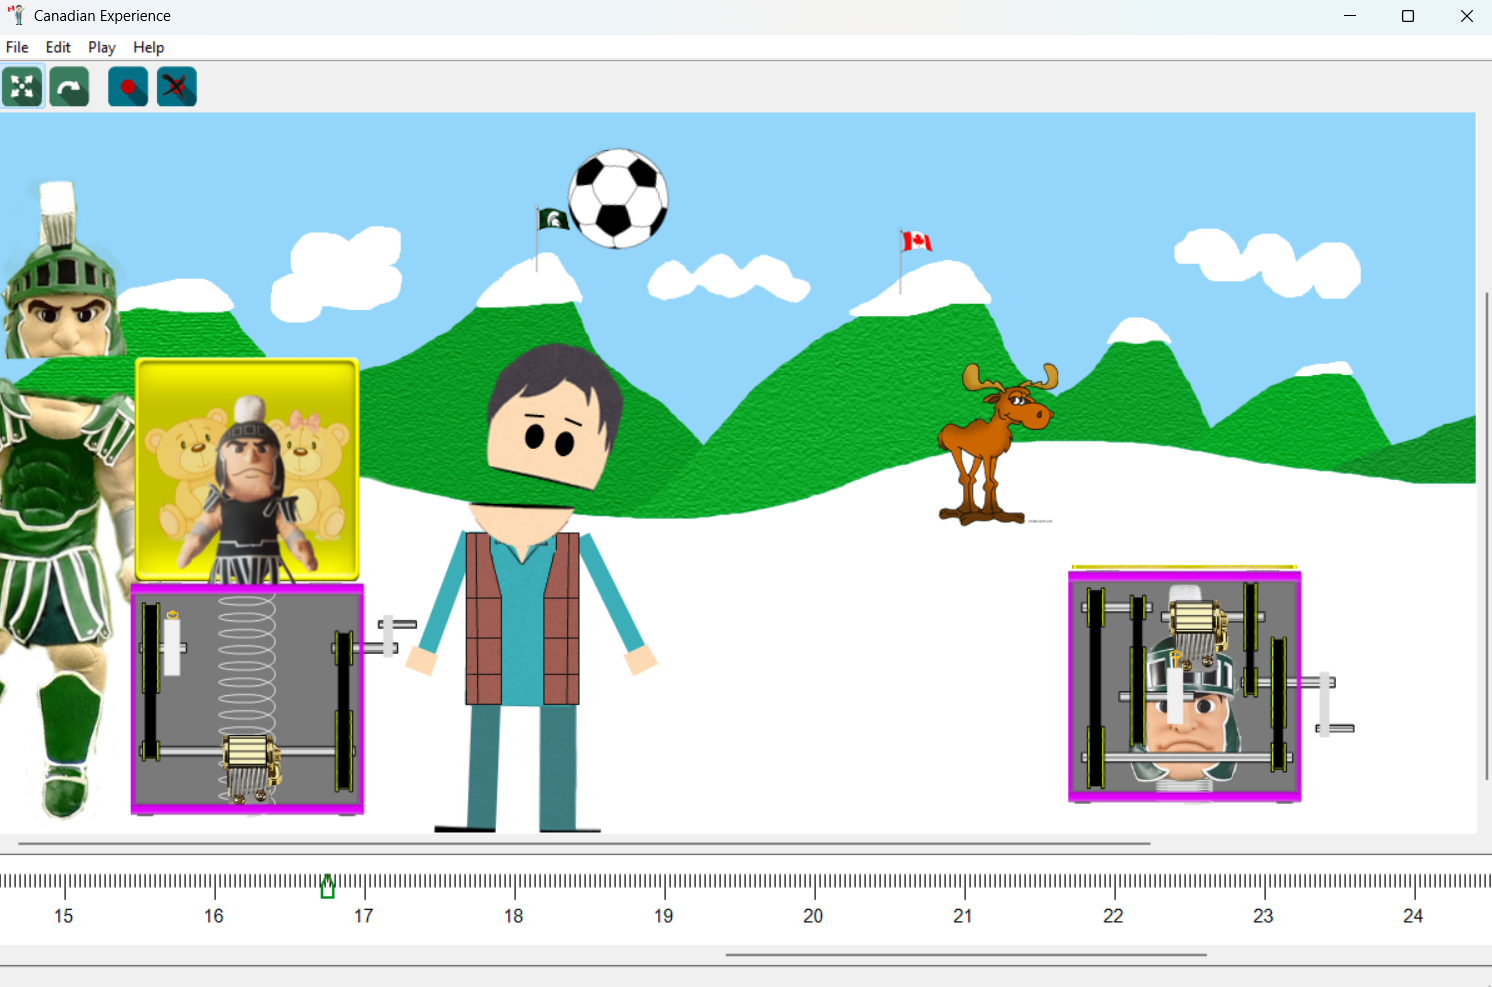
Task: Open the Help menu
Action: point(148,47)
